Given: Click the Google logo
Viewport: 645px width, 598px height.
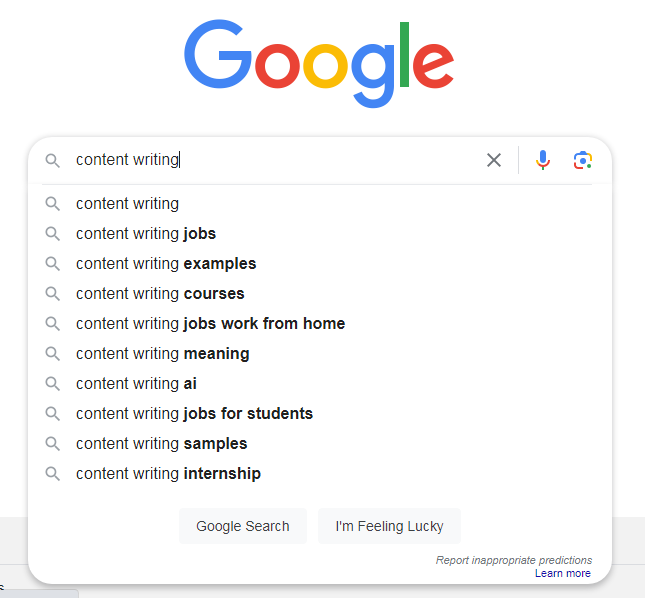Looking at the screenshot, I should click(319, 63).
